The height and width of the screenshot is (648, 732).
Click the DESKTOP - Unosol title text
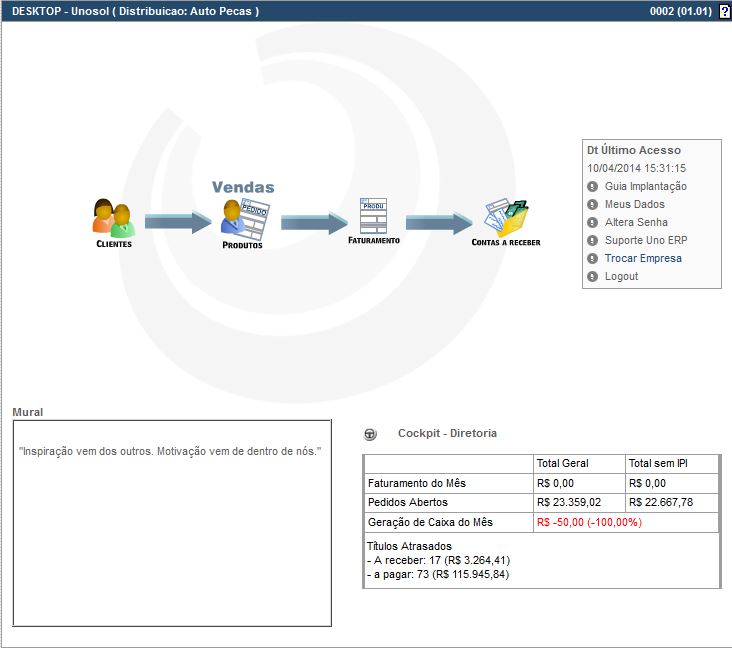(x=135, y=11)
